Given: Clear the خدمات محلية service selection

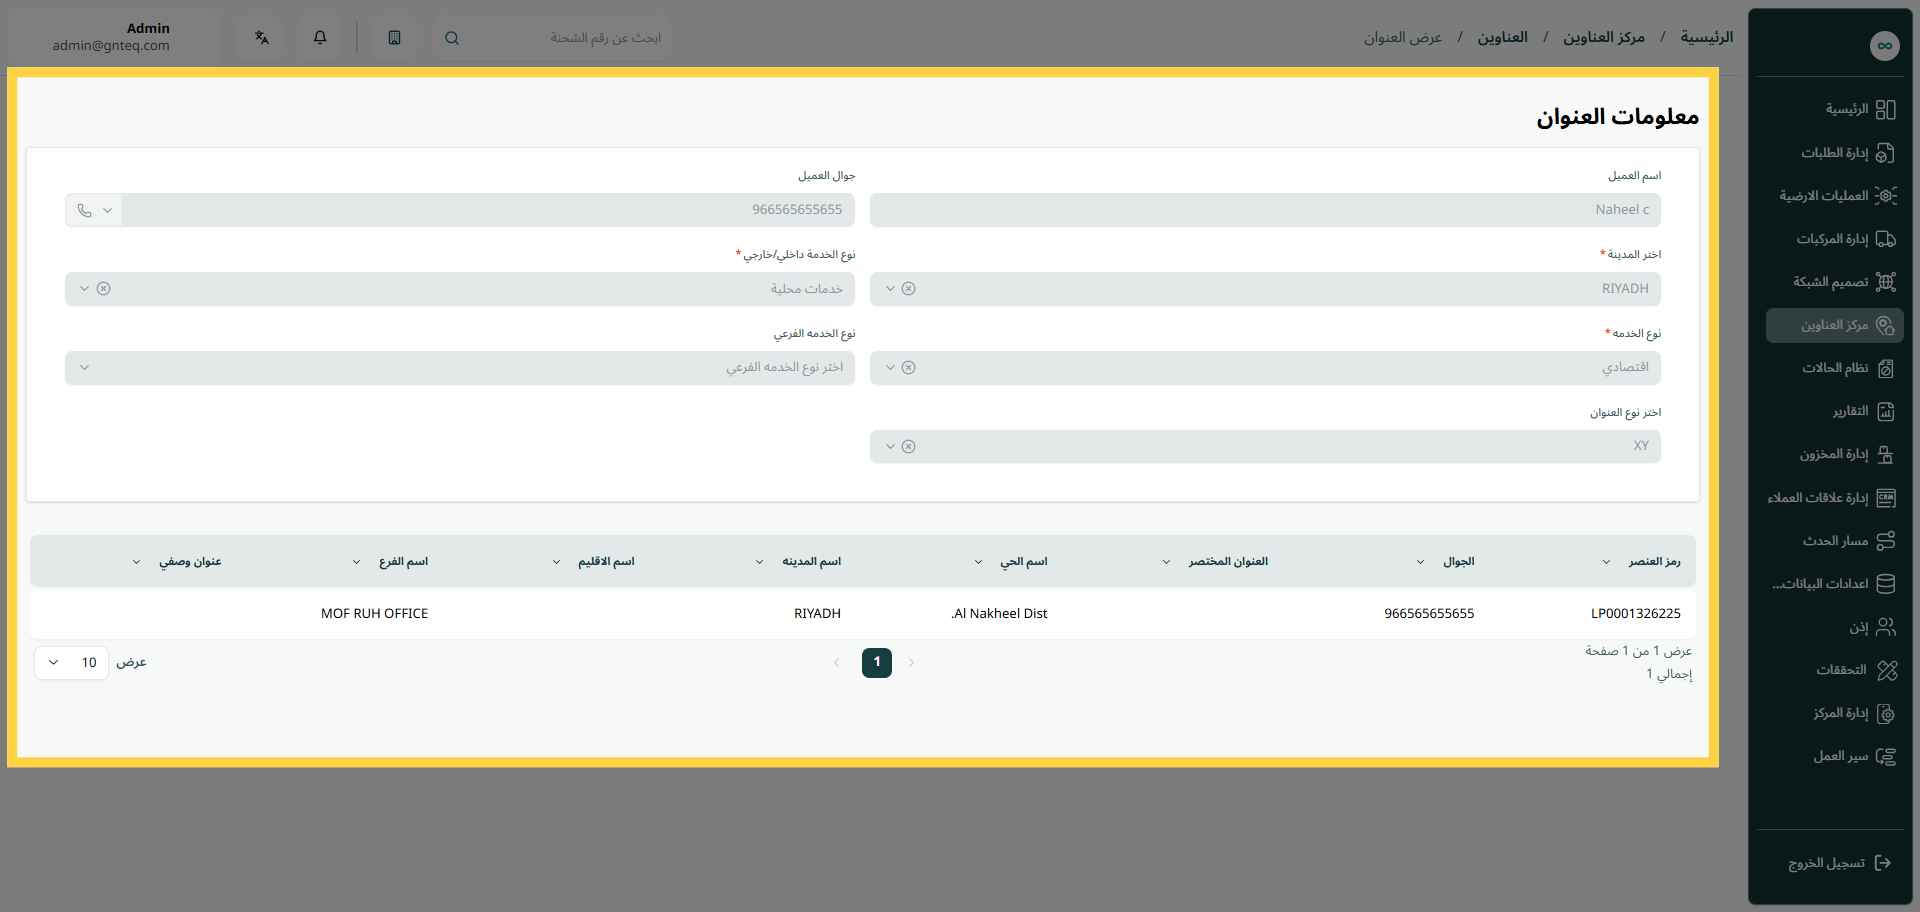Looking at the screenshot, I should tap(103, 289).
